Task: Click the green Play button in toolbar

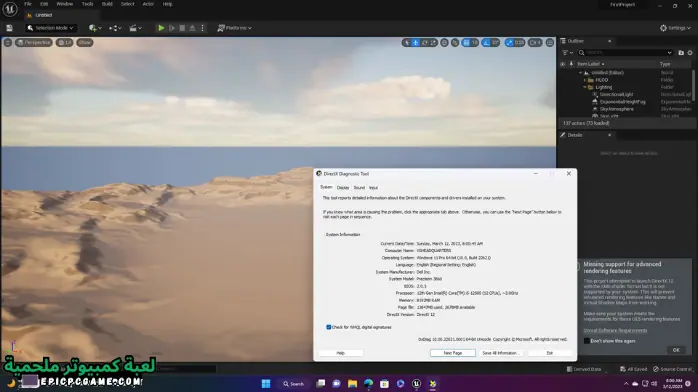Action: (x=161, y=28)
